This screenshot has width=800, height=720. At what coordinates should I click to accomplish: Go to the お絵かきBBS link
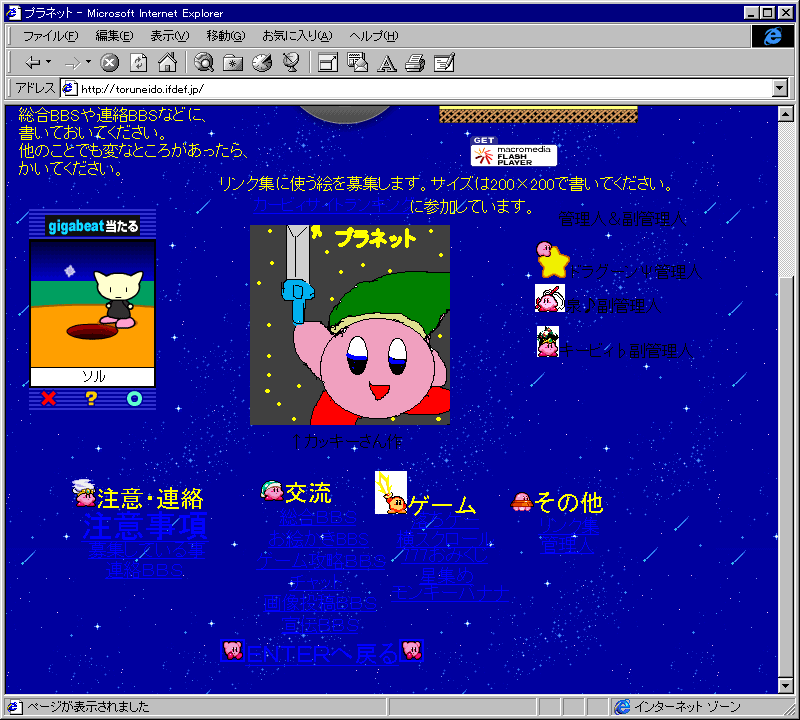pyautogui.click(x=318, y=539)
